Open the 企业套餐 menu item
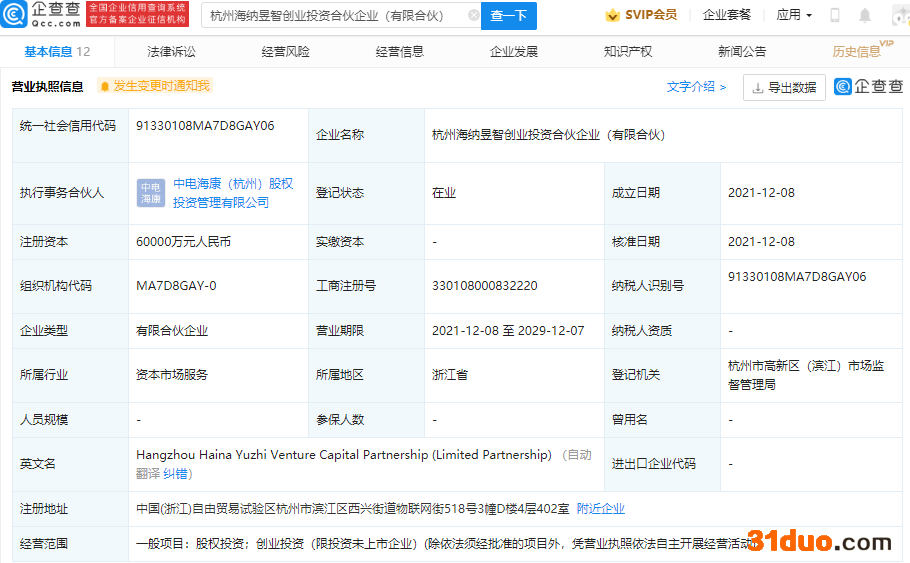 tap(727, 15)
